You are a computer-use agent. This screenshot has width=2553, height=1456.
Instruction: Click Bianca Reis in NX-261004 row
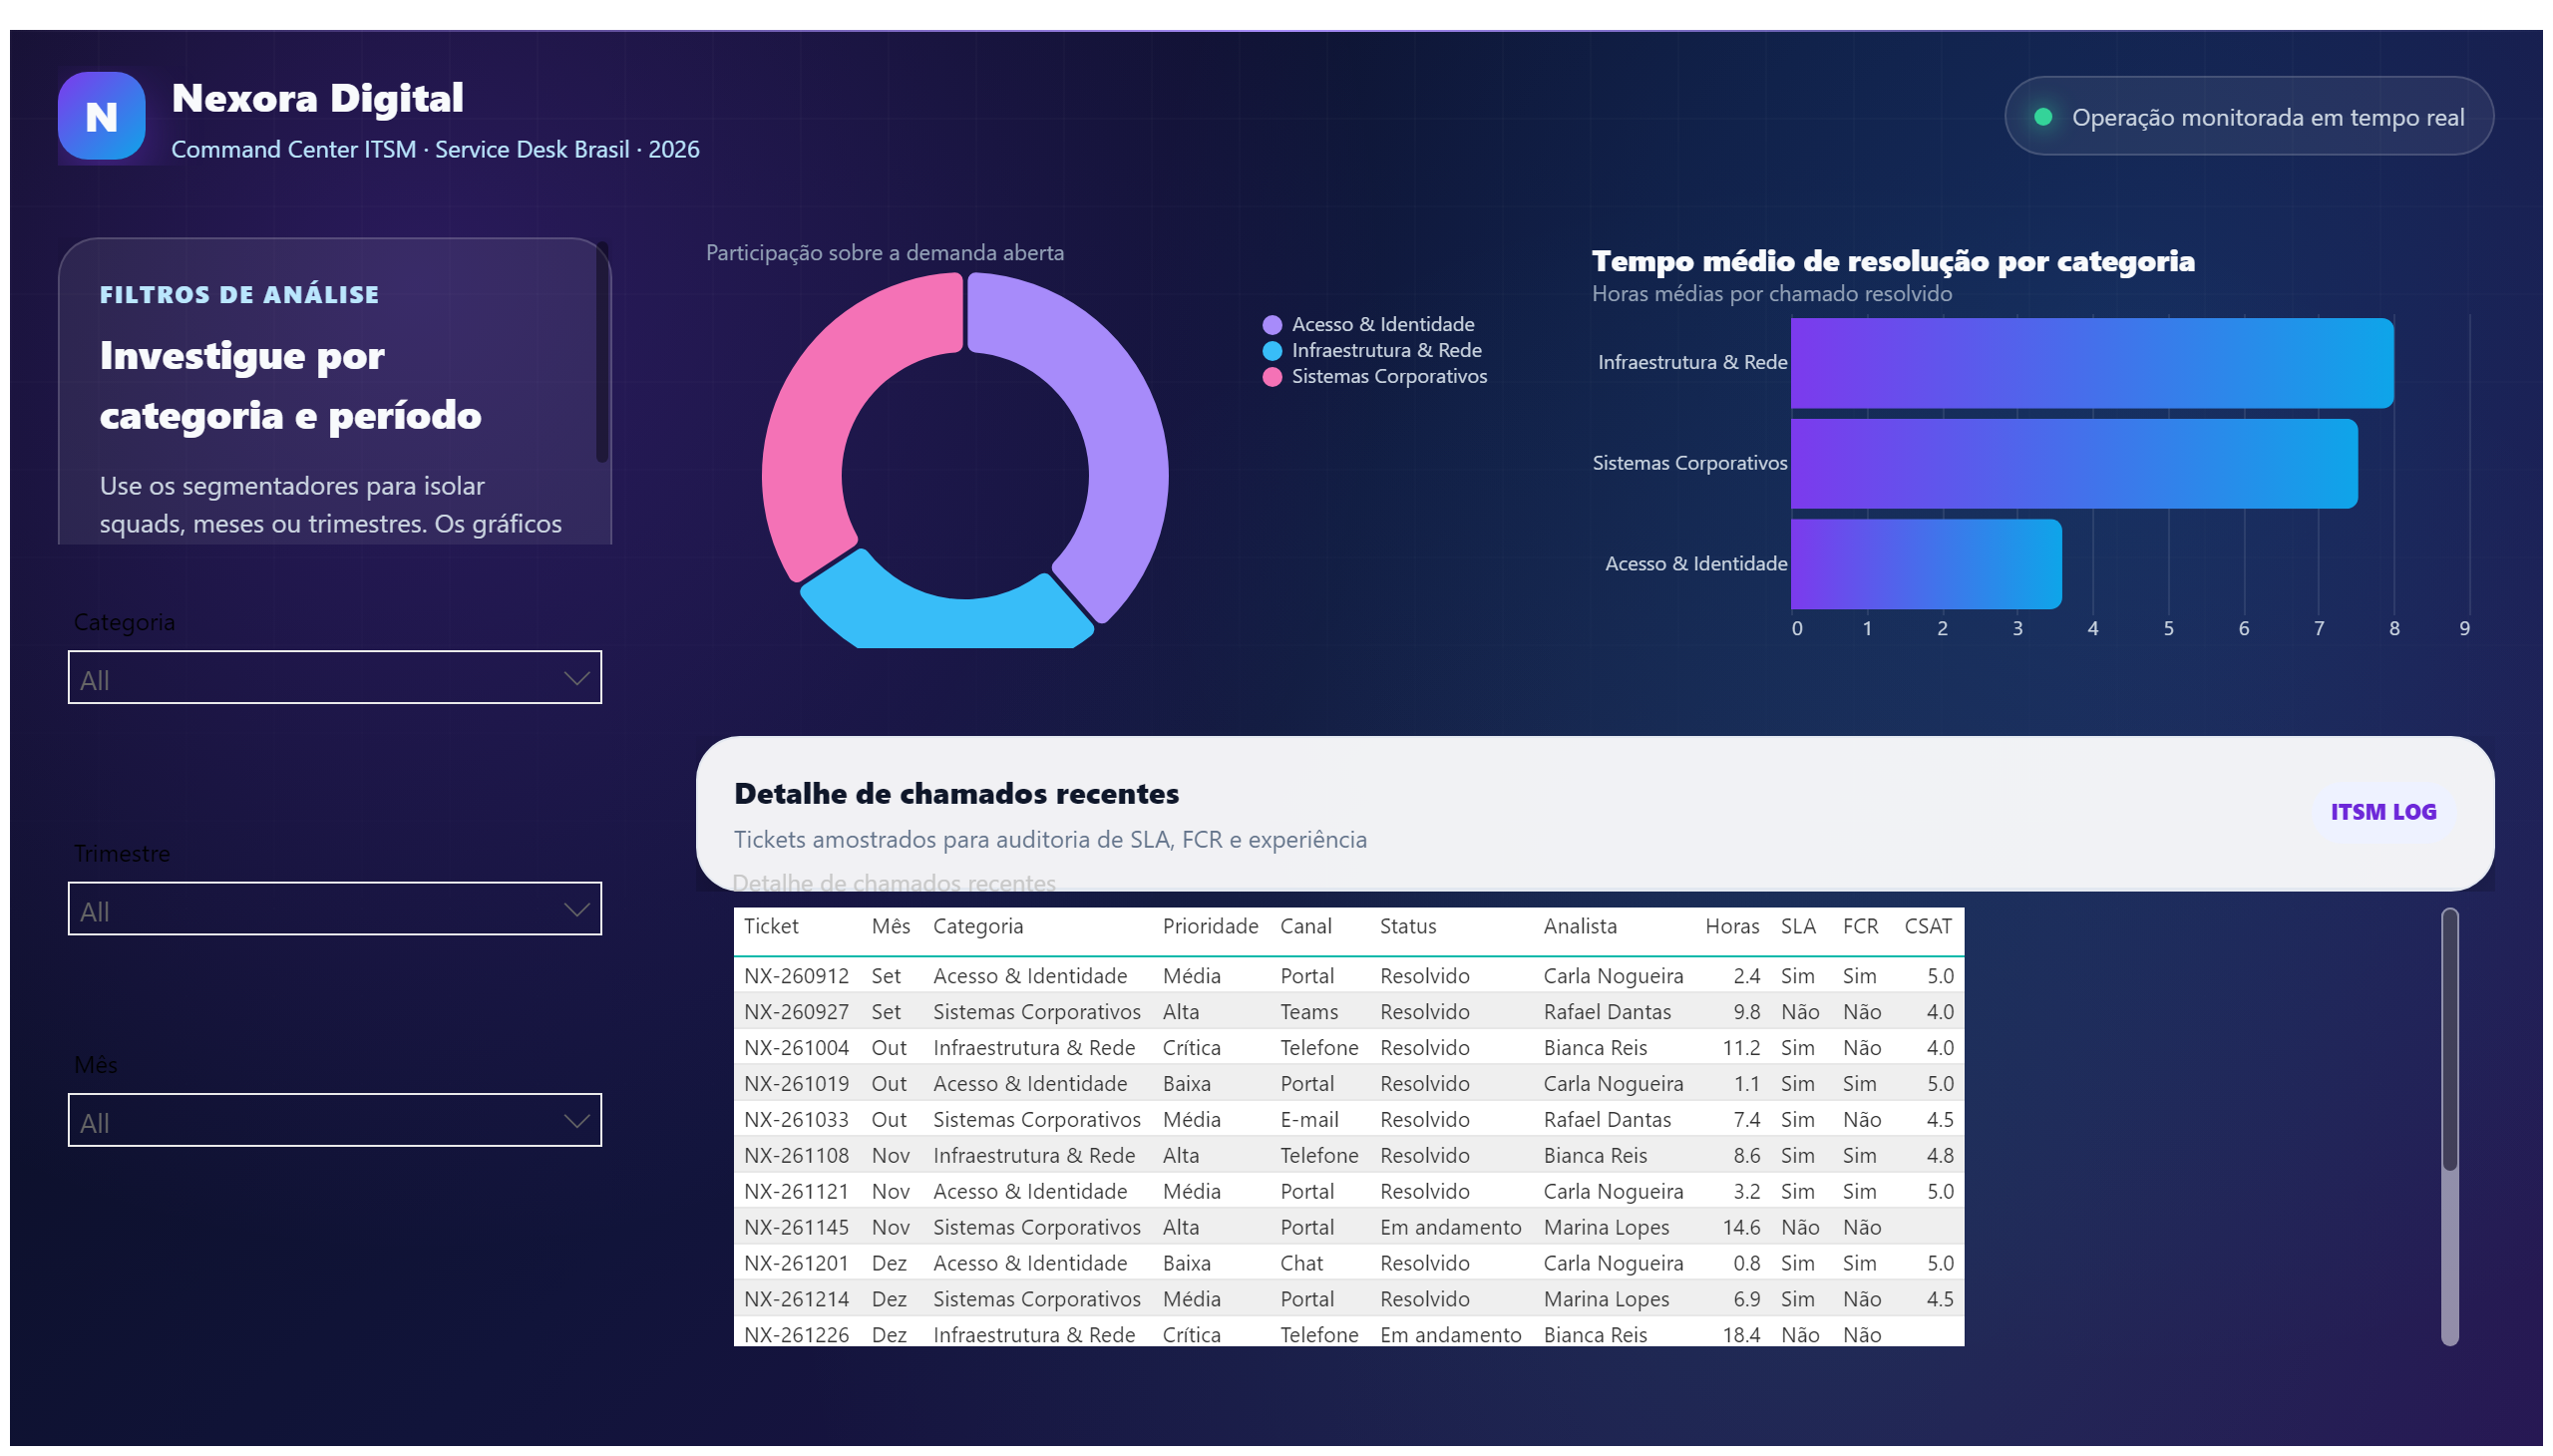[1594, 1048]
